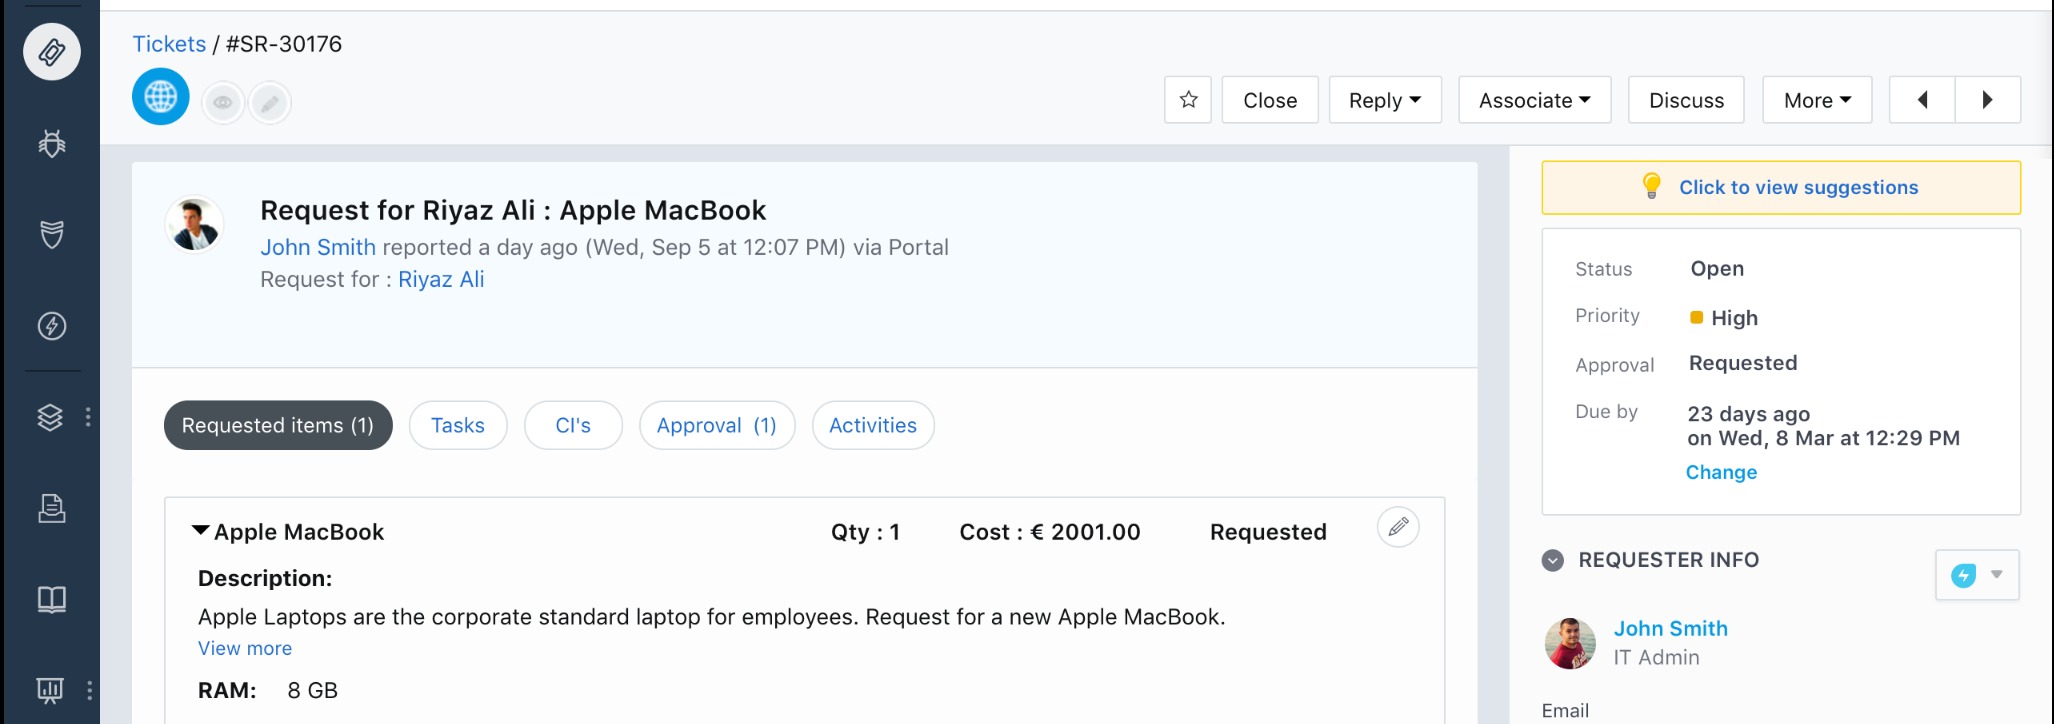Go back to Tickets breadcrumb link
Image resolution: width=2054 pixels, height=724 pixels.
[x=169, y=44]
